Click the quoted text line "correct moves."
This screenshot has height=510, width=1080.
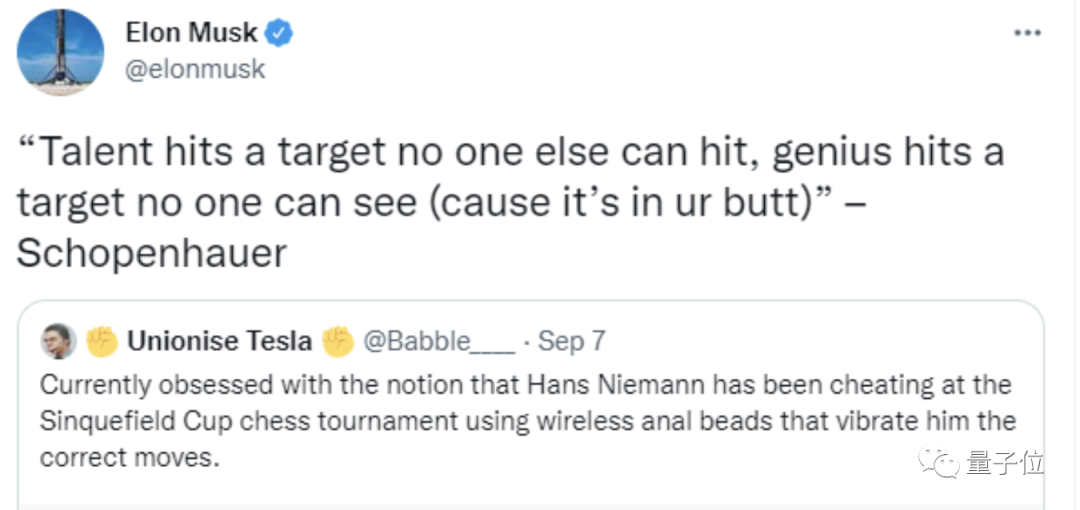(129, 458)
